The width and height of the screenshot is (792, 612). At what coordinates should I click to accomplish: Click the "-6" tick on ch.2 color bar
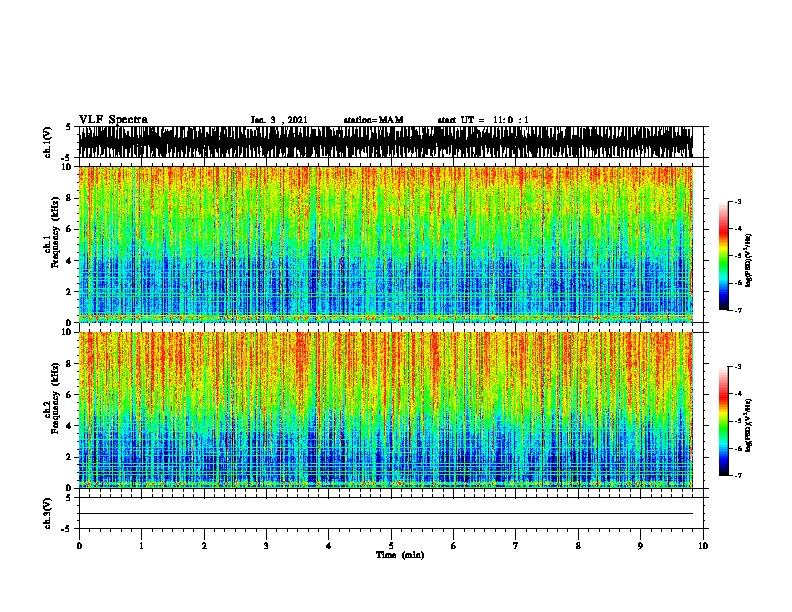point(737,448)
